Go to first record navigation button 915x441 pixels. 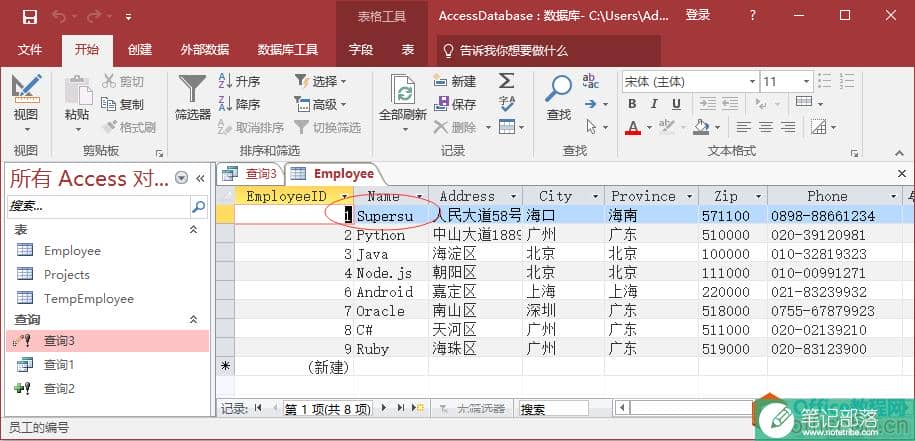[x=258, y=408]
